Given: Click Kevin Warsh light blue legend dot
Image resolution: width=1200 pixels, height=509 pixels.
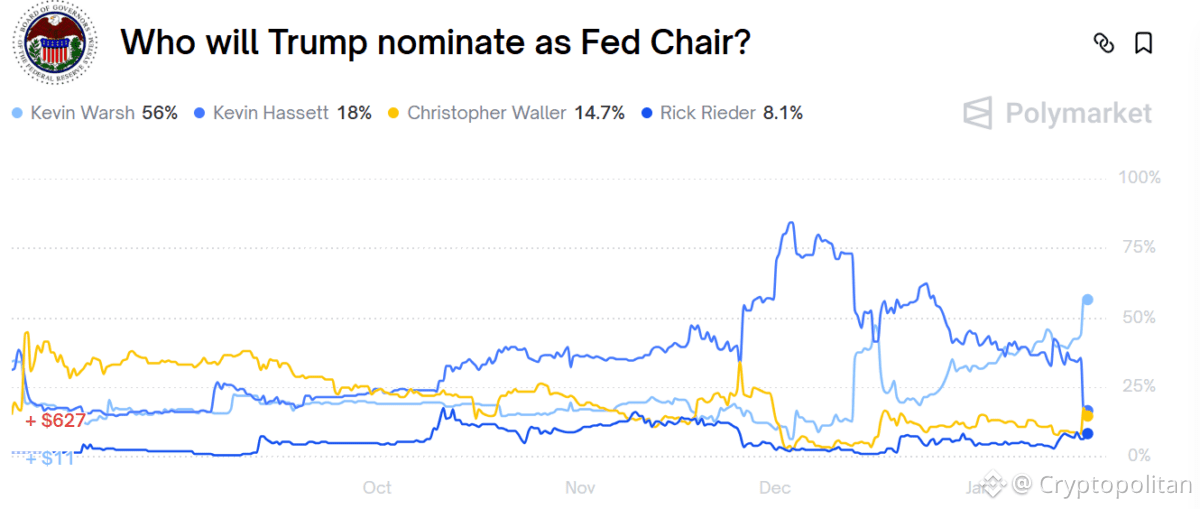Looking at the screenshot, I should [17, 113].
